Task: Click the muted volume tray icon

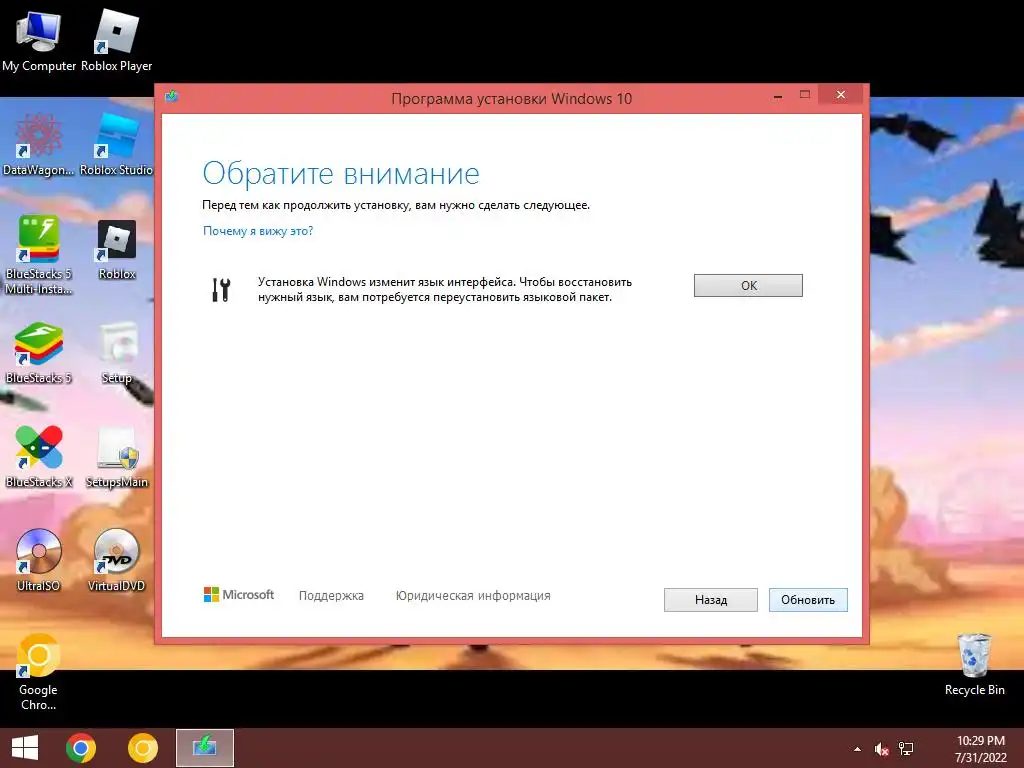Action: 882,749
